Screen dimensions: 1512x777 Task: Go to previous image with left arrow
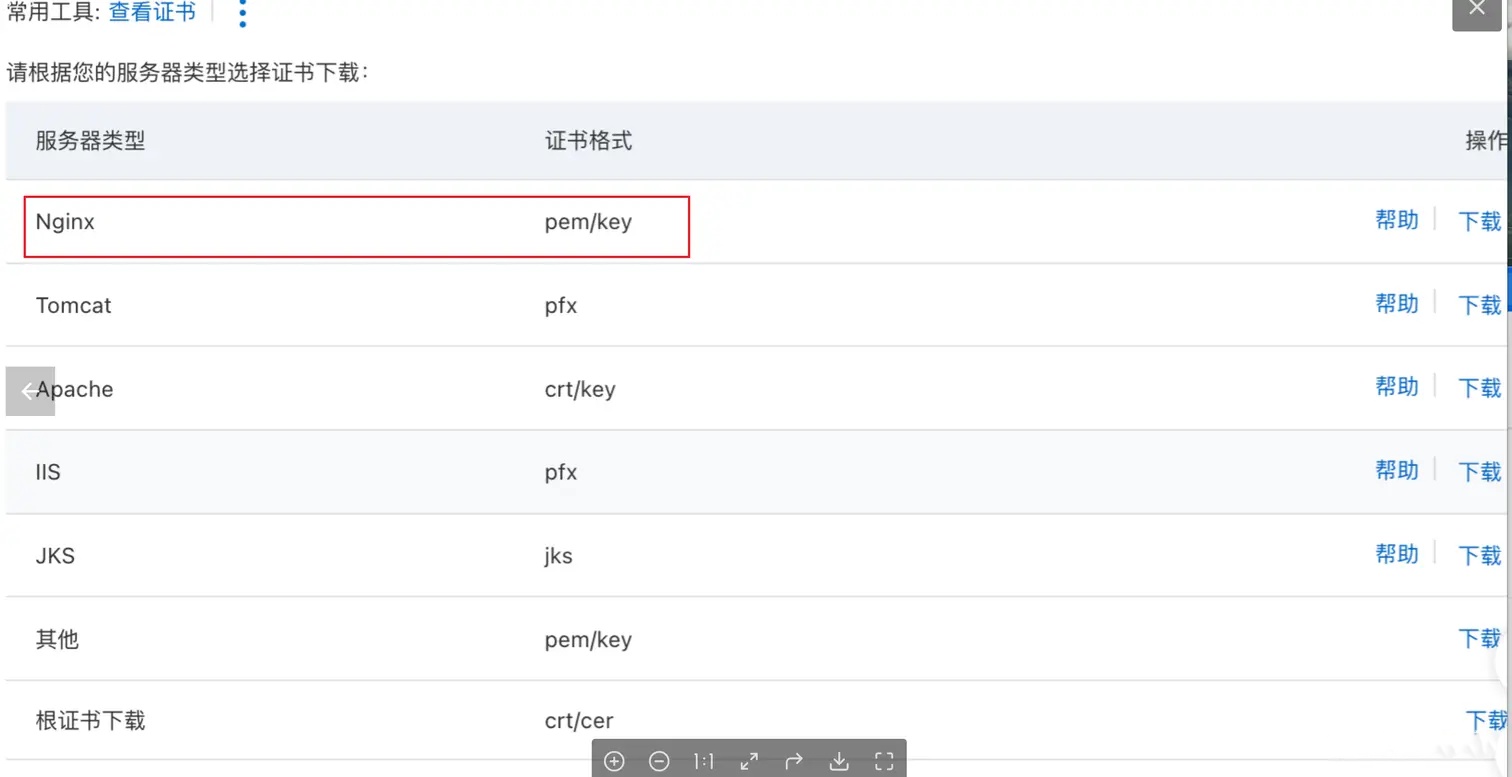click(30, 391)
